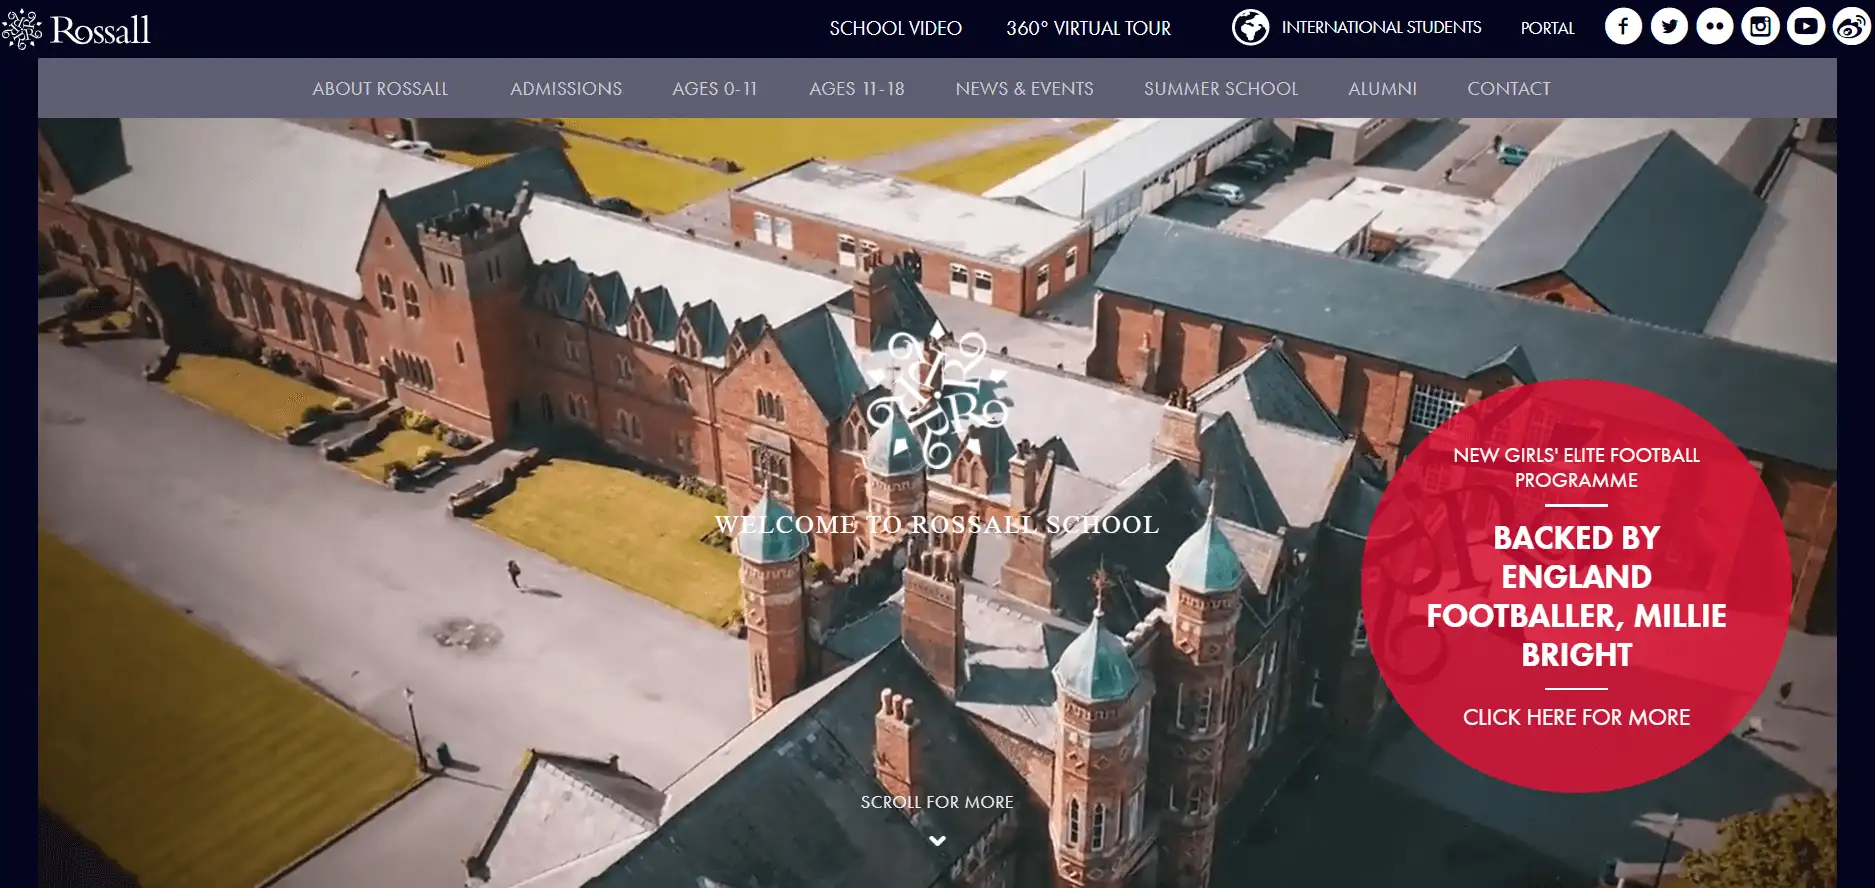Viewport: 1875px width, 888px height.
Task: Click 'Click Here For More' in red circle
Action: [1576, 717]
